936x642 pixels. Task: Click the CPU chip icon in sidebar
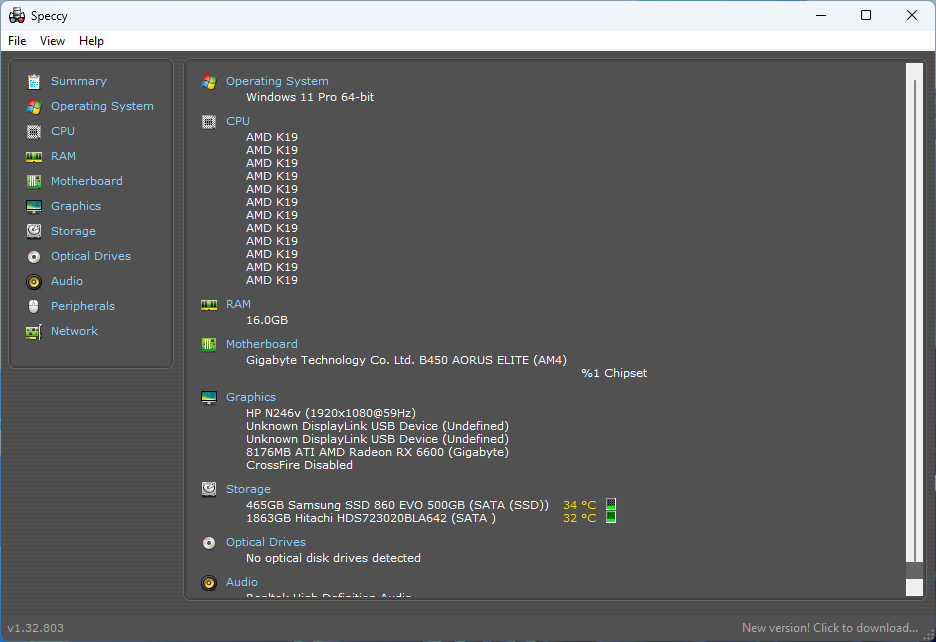pyautogui.click(x=34, y=131)
